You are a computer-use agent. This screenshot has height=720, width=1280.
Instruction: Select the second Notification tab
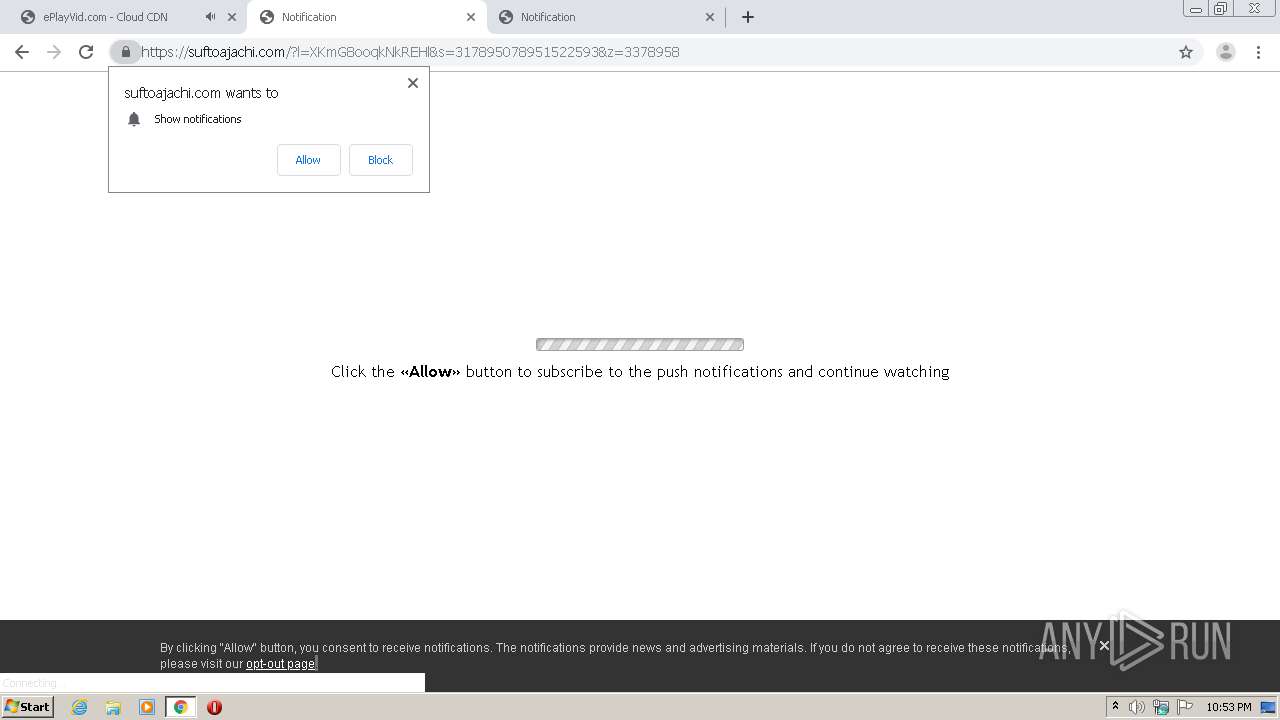click(367, 17)
